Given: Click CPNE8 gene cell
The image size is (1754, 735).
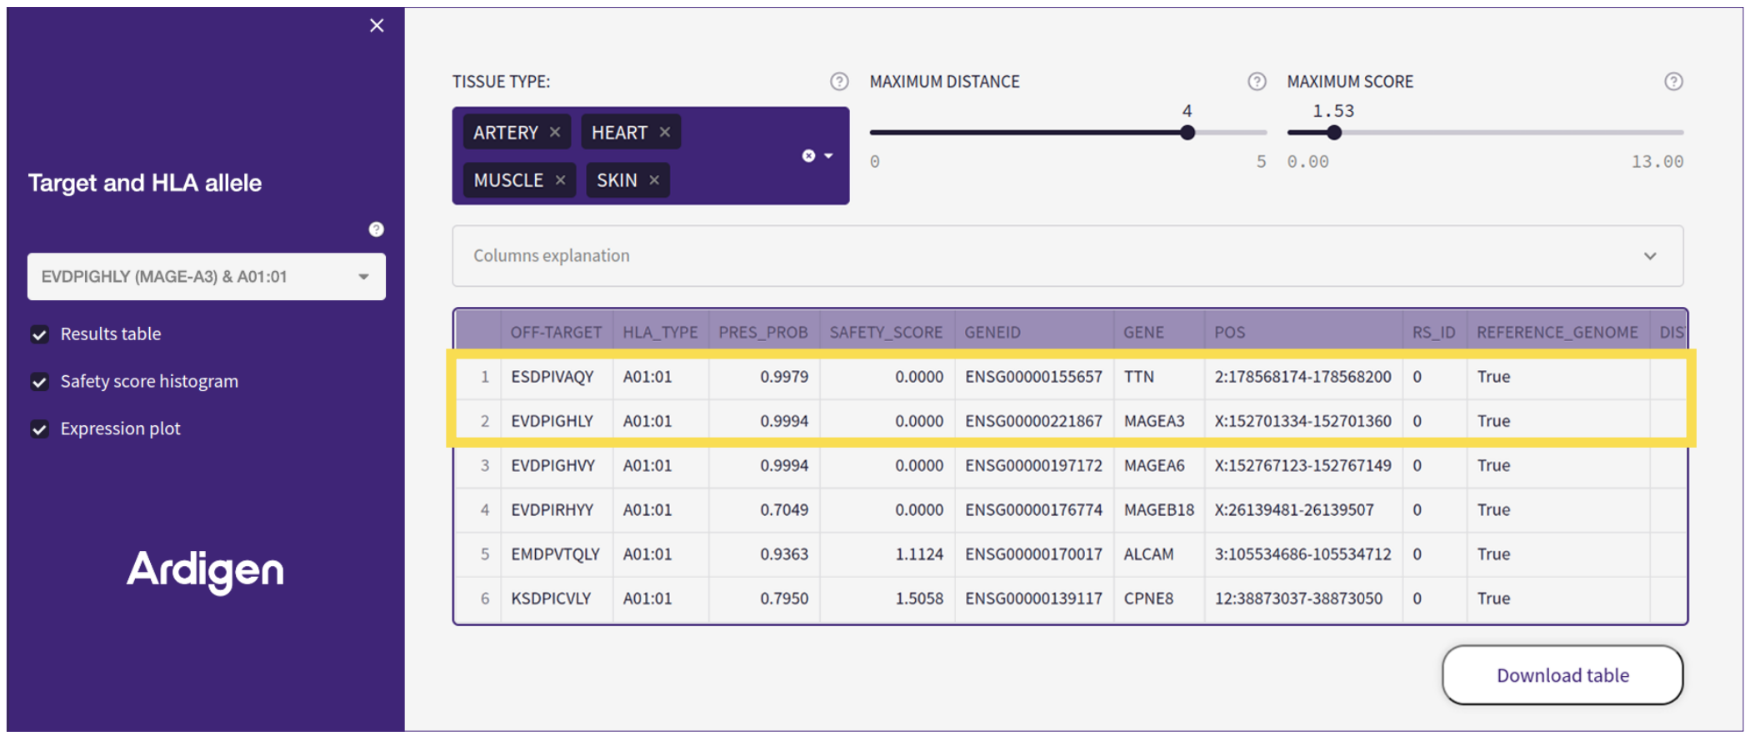Looking at the screenshot, I should [1159, 599].
